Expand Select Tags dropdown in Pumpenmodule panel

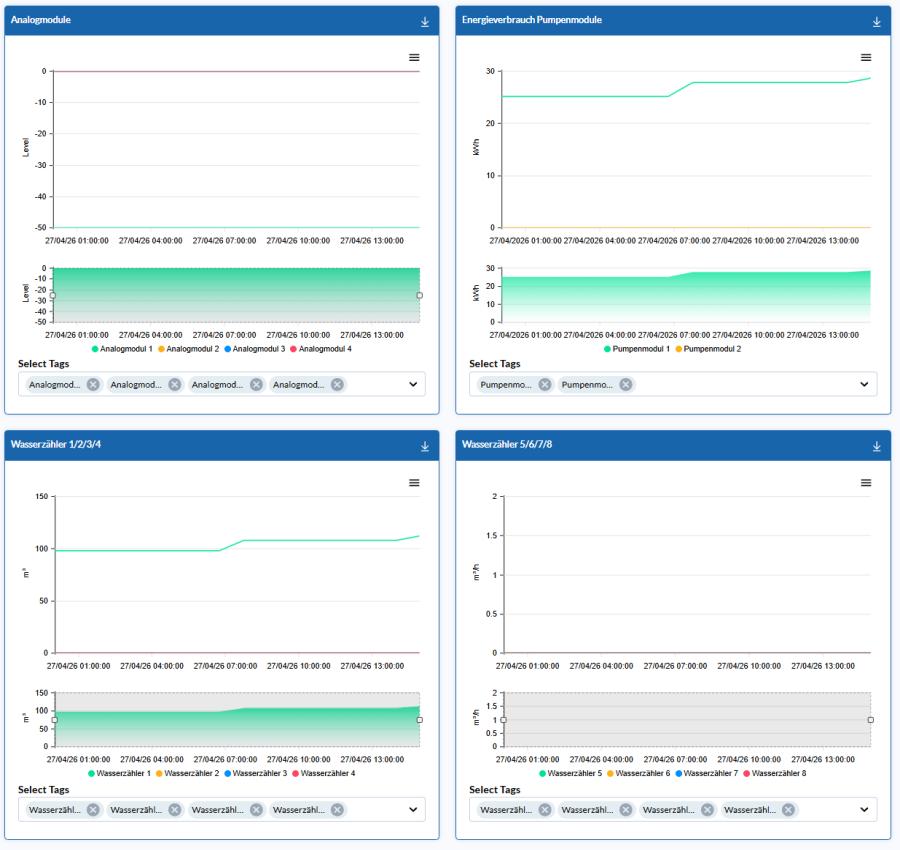coord(865,384)
